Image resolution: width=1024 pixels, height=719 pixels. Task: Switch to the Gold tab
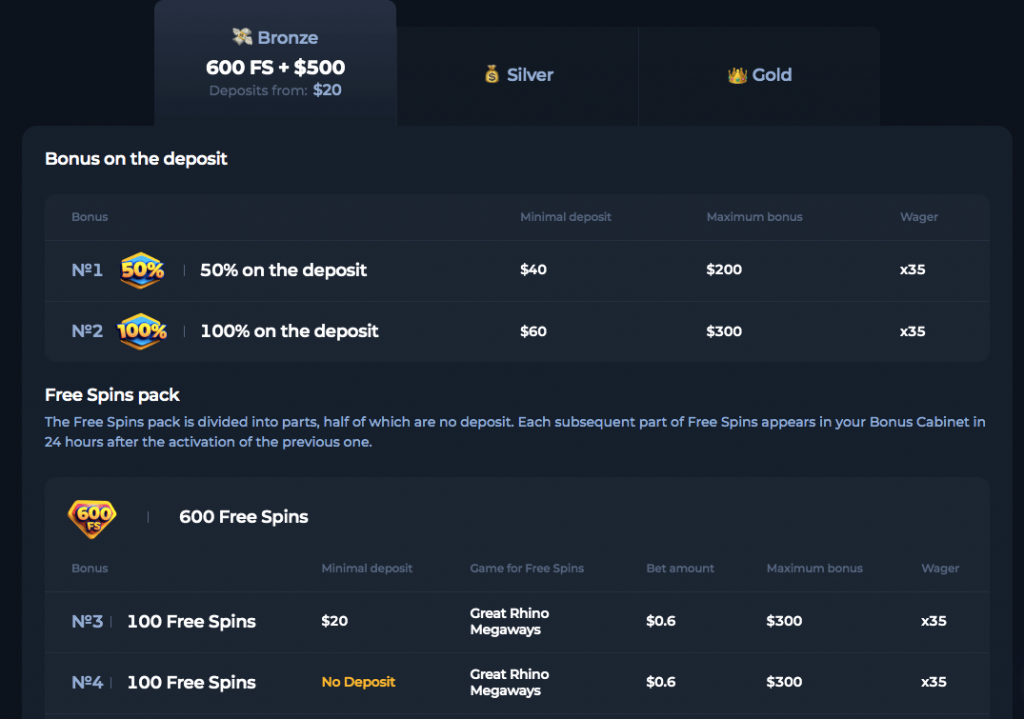759,76
